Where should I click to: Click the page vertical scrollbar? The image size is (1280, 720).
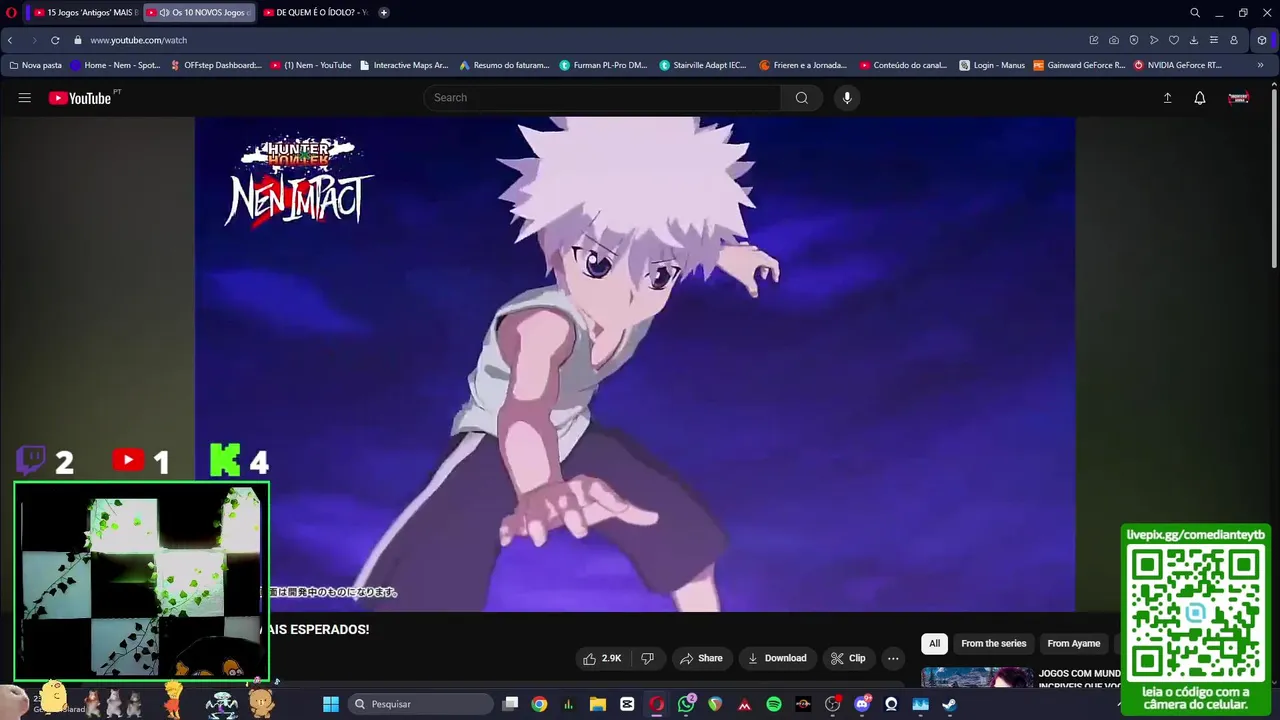pos(1274,178)
